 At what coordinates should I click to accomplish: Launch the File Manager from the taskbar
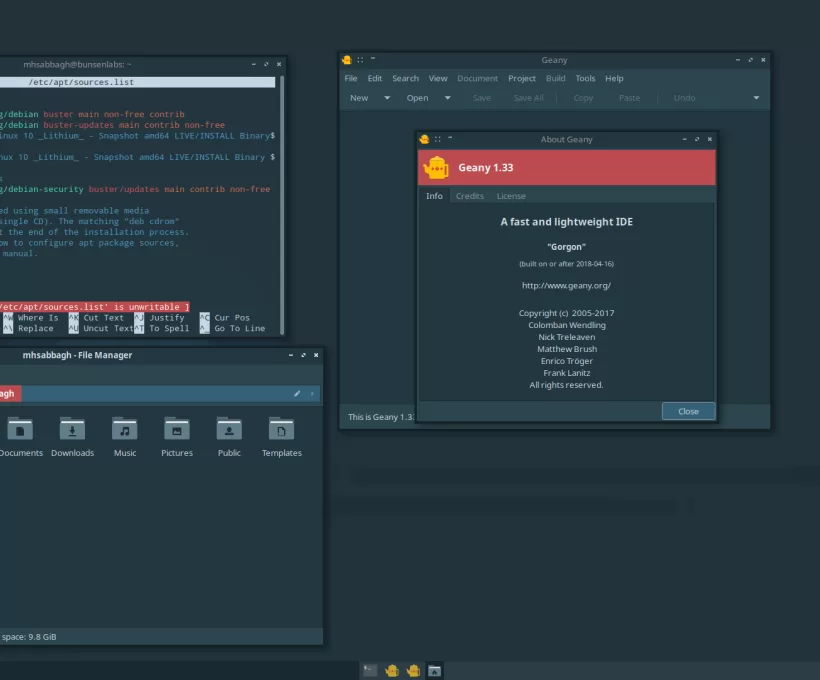coord(434,670)
